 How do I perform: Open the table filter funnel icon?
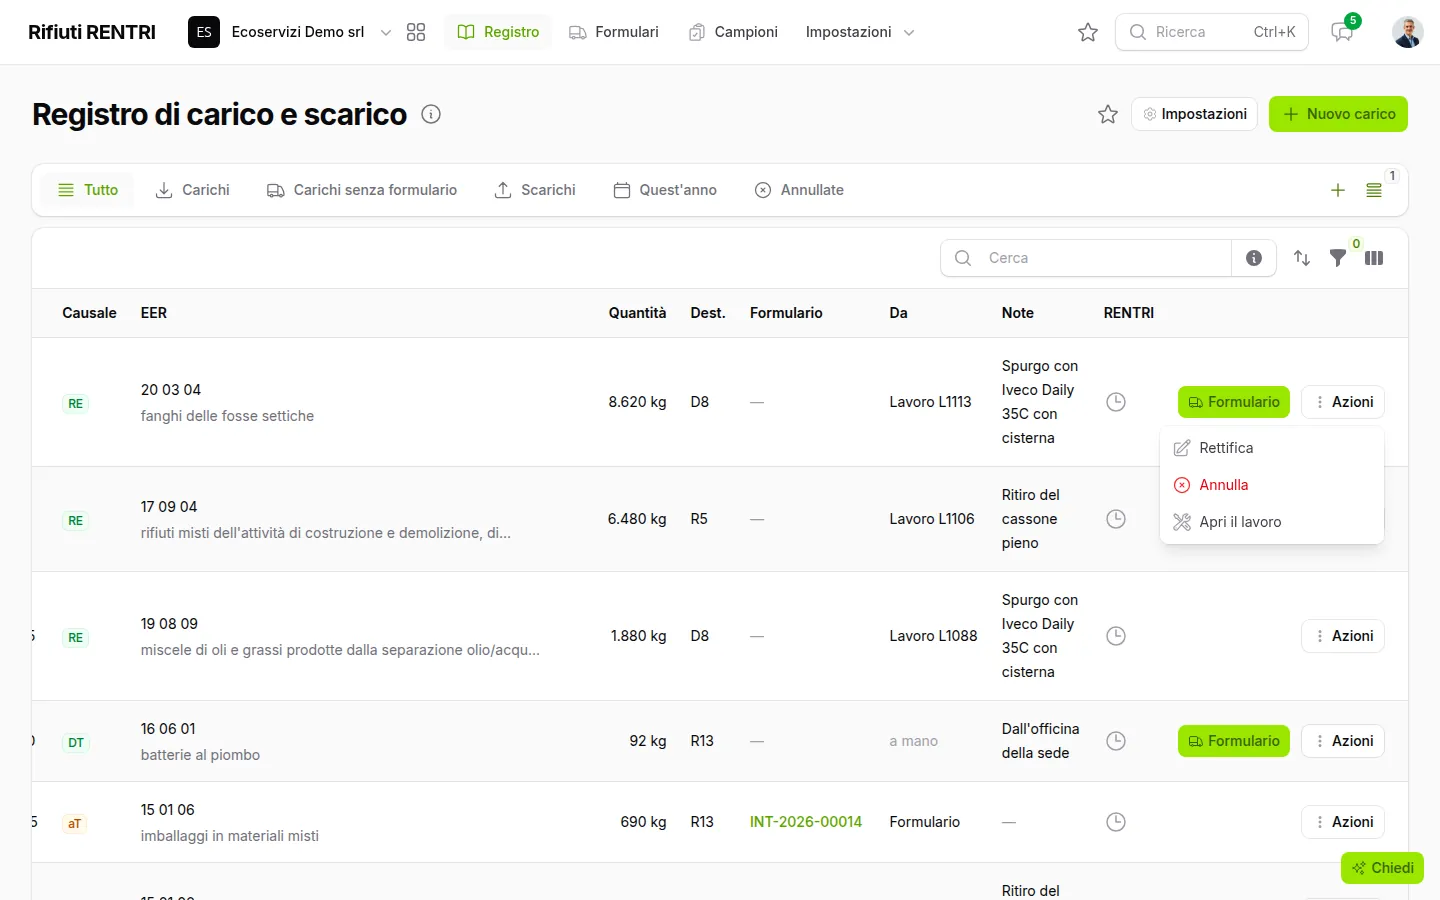(x=1338, y=258)
